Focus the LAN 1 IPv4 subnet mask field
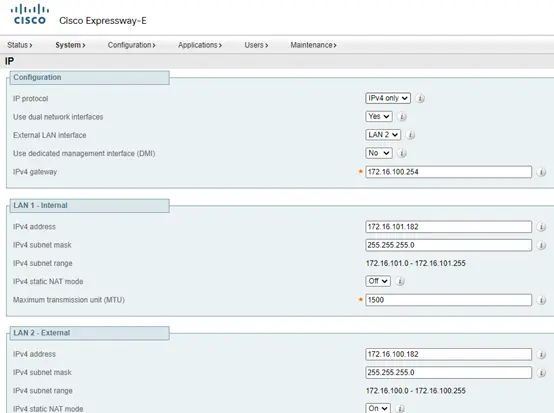The width and height of the screenshot is (554, 413). [448, 245]
